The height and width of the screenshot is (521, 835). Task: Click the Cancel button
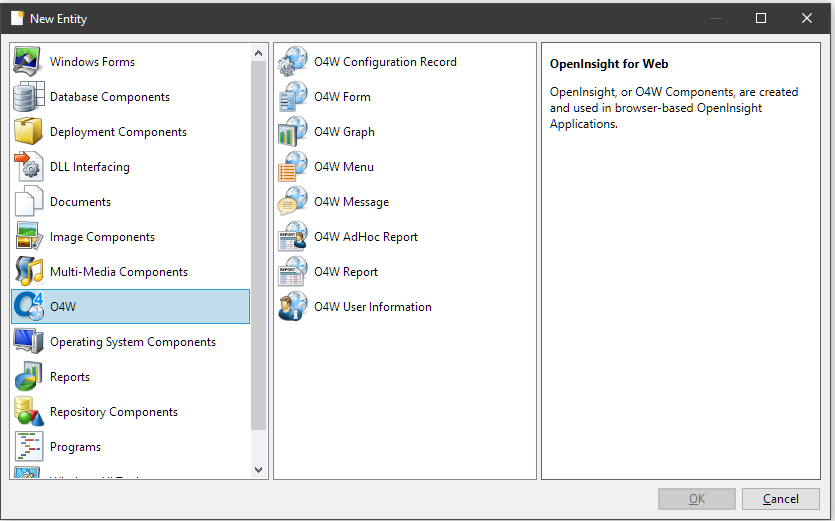781,499
